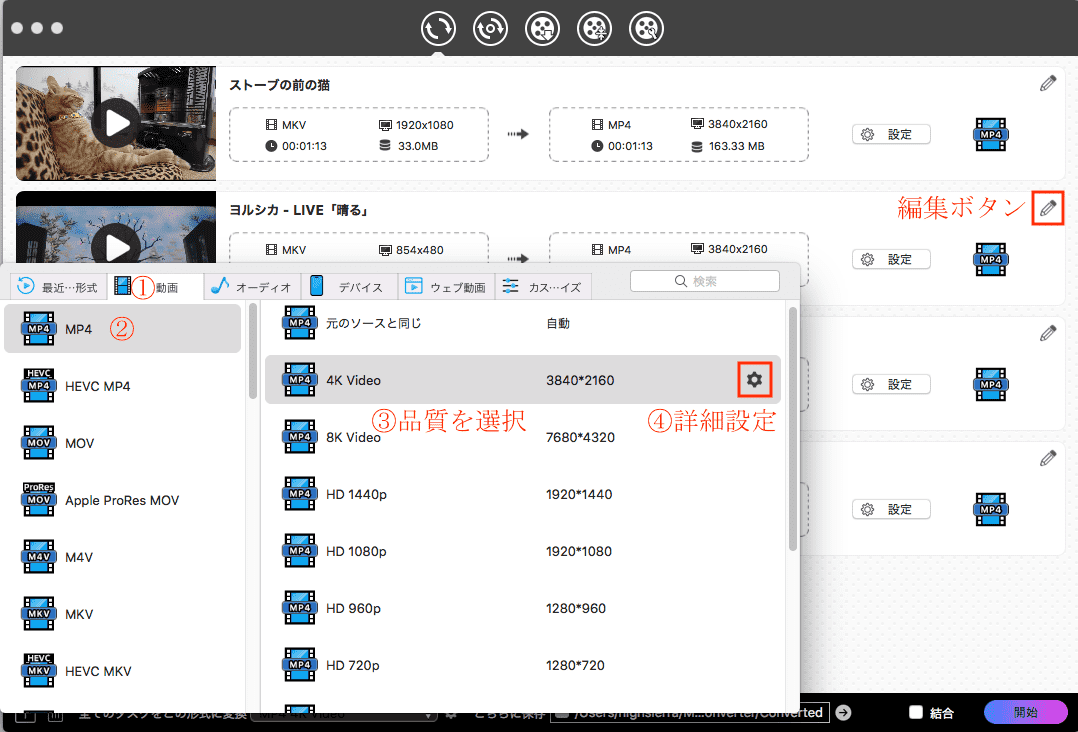1078x732 pixels.
Task: Open the Convert tab in top toolbar
Action: (438, 28)
